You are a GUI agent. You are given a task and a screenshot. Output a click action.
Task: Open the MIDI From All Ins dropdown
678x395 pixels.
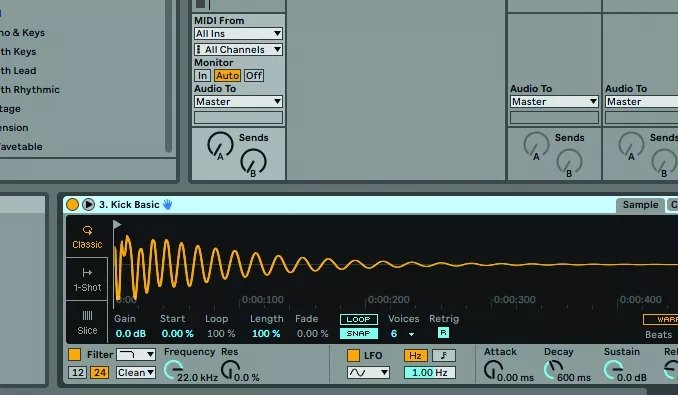(x=238, y=33)
